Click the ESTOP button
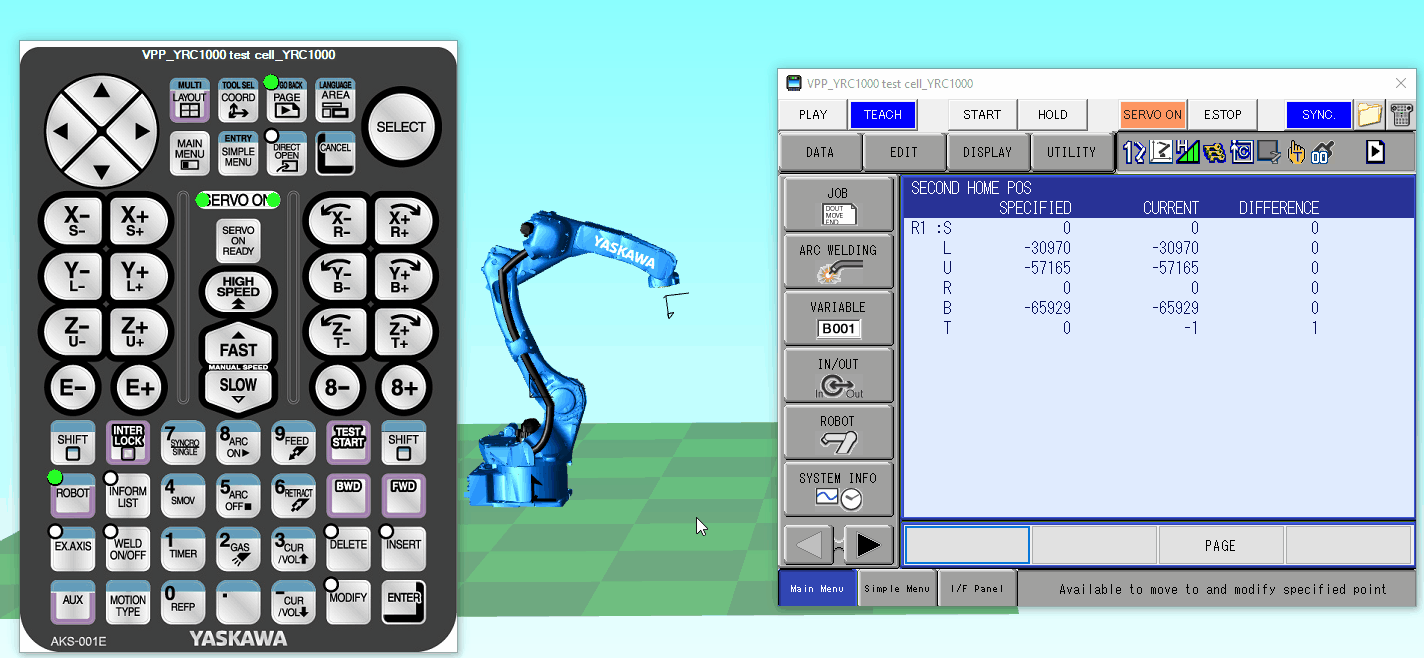This screenshot has height=658, width=1424. click(x=1222, y=114)
